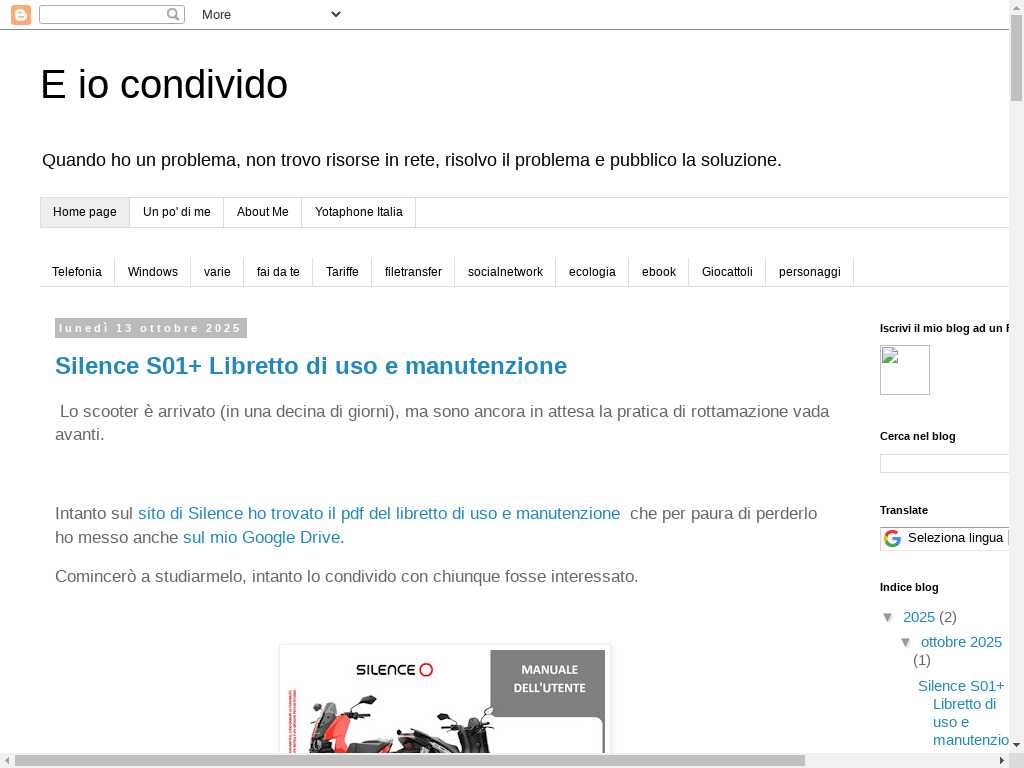Click the horizontal scrollbar at page bottom
Viewport: 1024px width, 768px height.
click(x=410, y=761)
